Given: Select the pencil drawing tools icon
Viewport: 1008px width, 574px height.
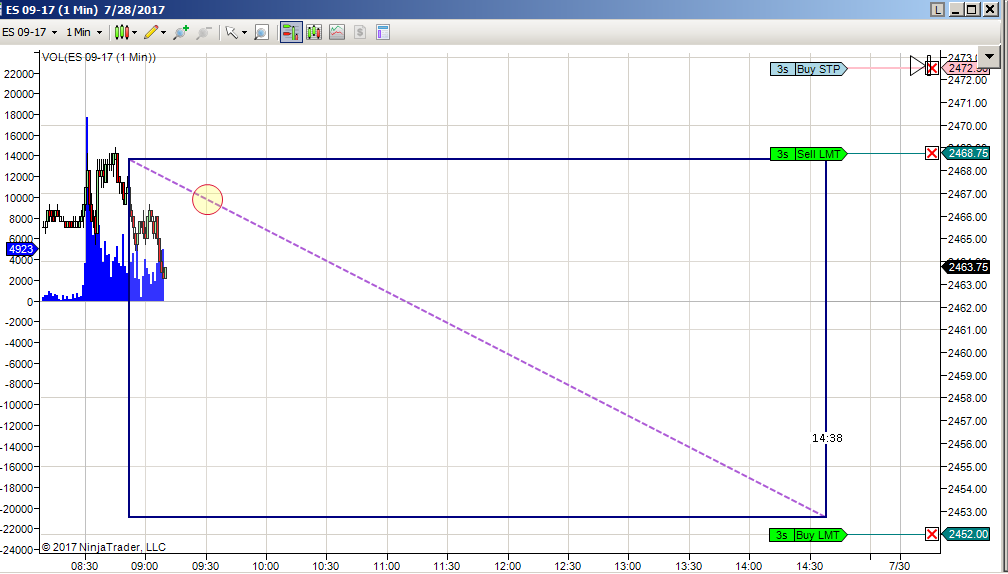Looking at the screenshot, I should 151,32.
